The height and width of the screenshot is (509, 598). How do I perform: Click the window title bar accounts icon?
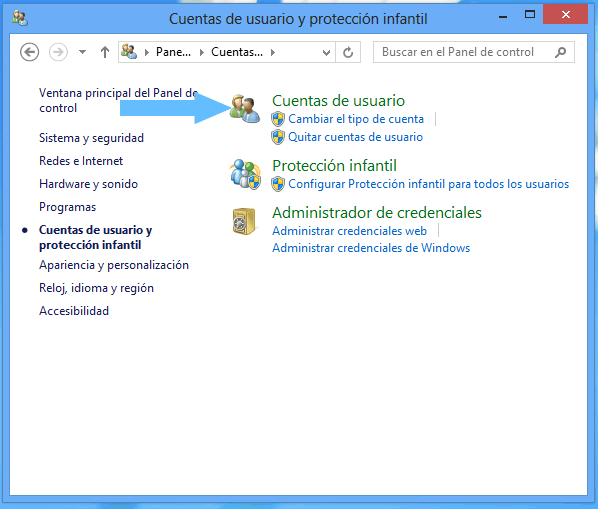[x=19, y=18]
